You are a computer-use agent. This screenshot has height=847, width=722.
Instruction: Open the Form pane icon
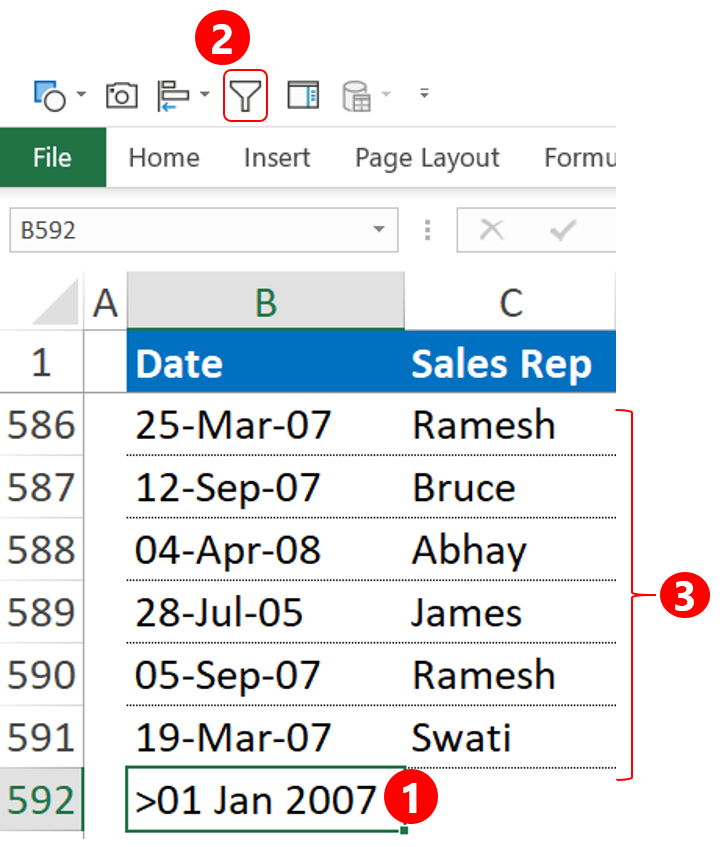(x=303, y=95)
